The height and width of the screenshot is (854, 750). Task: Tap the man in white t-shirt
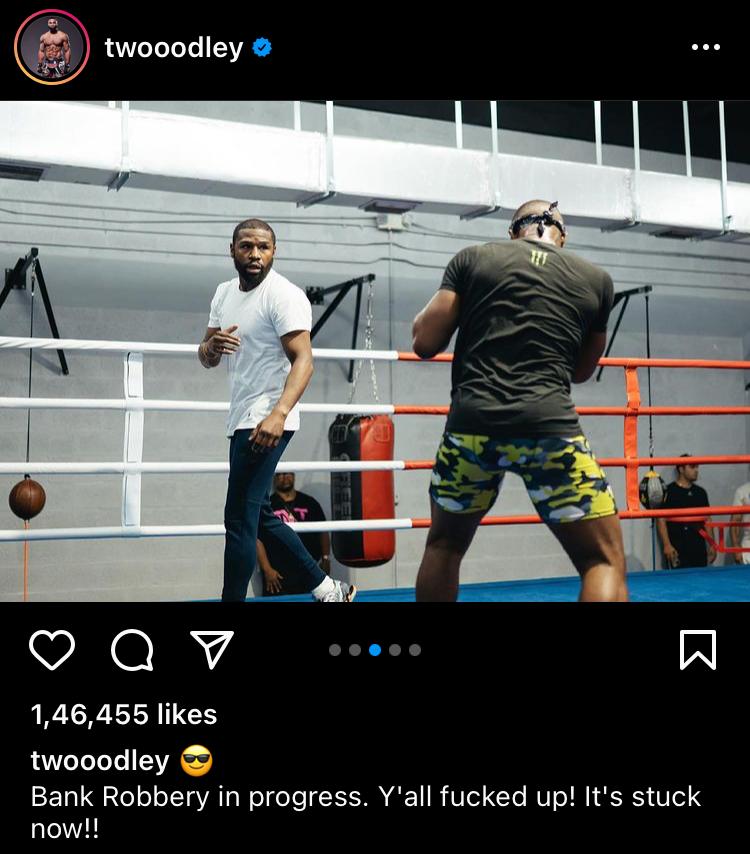point(264,408)
